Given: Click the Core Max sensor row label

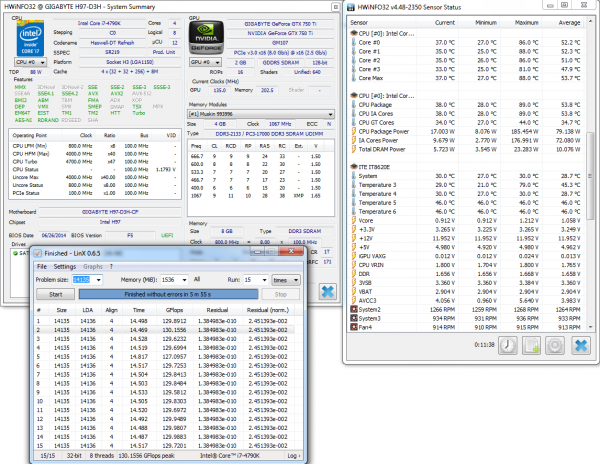Looking at the screenshot, I should (x=370, y=78).
